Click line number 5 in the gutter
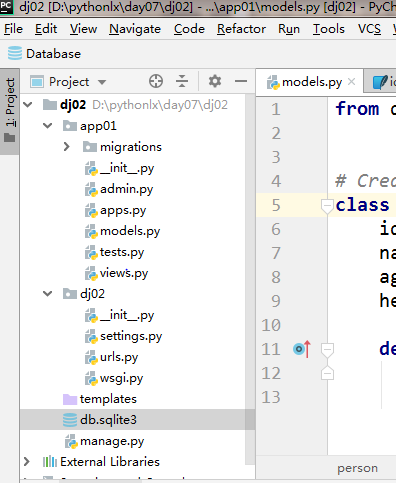The height and width of the screenshot is (483, 396). pyautogui.click(x=276, y=205)
